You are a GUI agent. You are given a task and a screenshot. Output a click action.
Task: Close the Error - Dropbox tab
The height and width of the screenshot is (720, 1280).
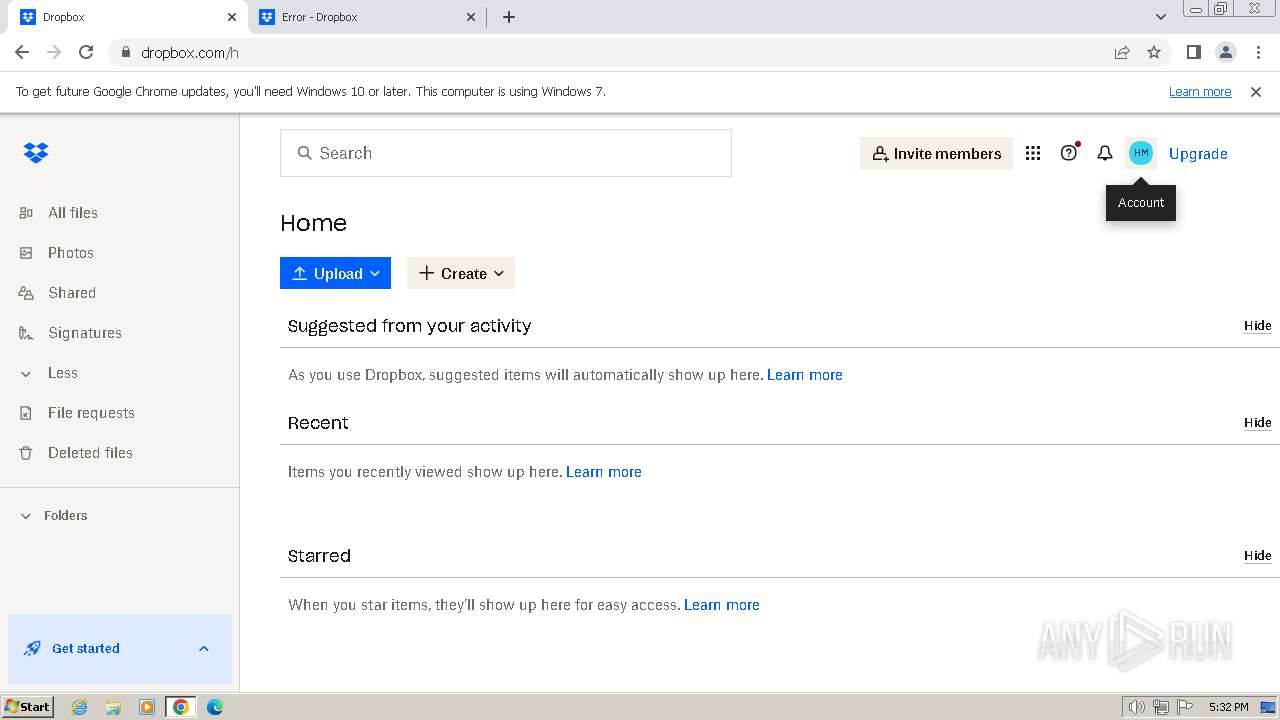tap(471, 17)
